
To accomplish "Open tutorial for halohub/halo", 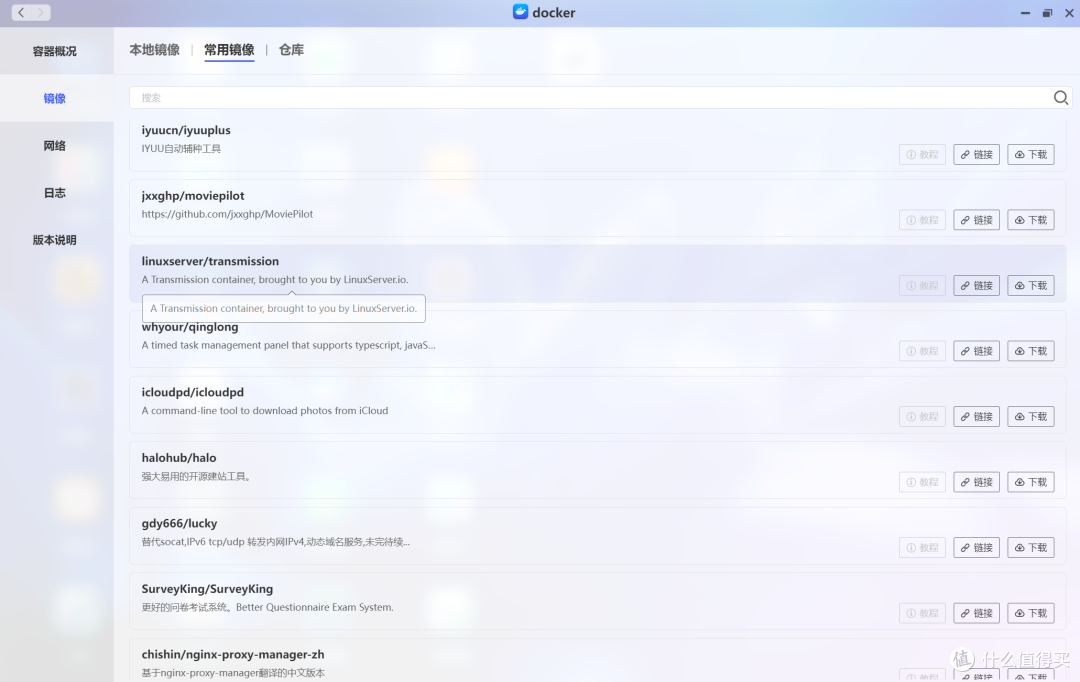I will point(922,482).
